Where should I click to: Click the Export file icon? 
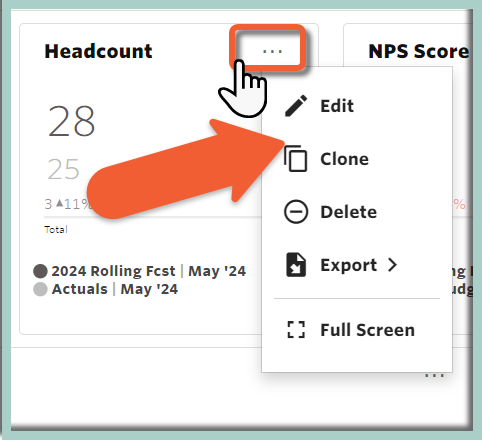(296, 265)
